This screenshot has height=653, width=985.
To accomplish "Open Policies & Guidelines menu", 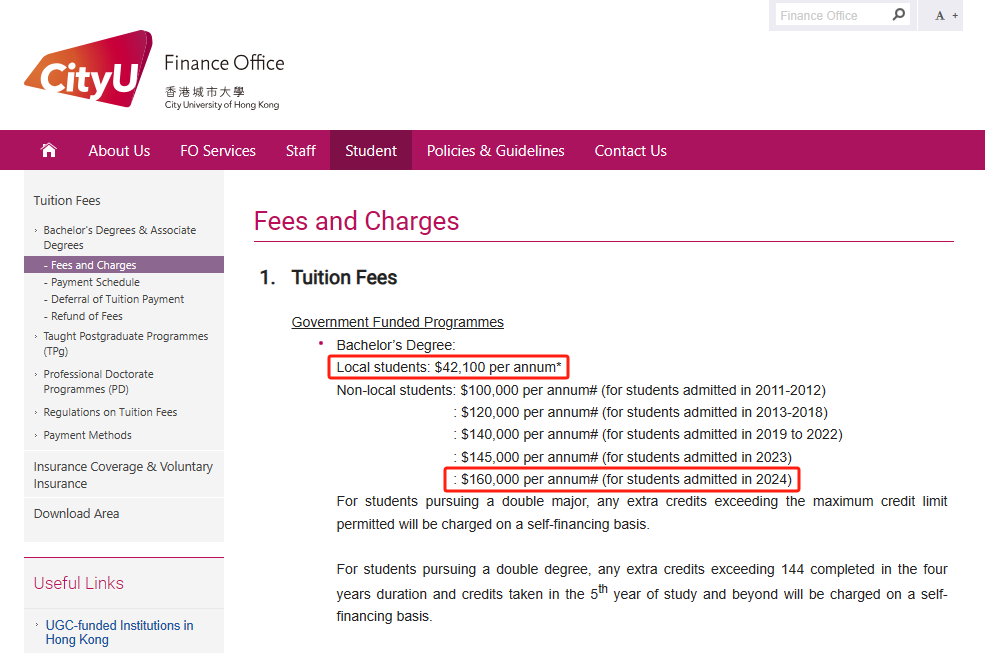I will (x=495, y=151).
